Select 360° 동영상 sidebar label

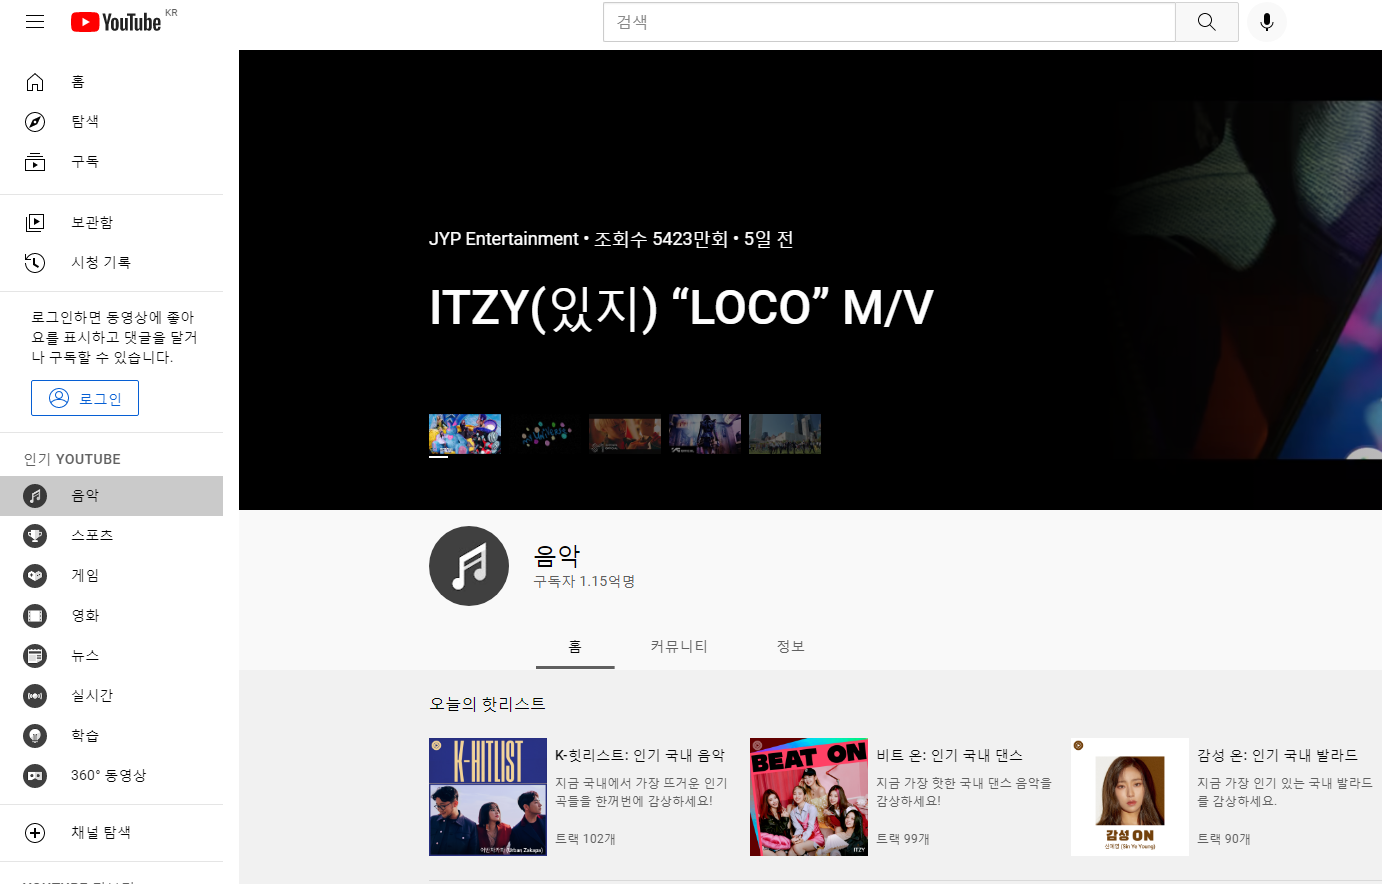coord(108,776)
